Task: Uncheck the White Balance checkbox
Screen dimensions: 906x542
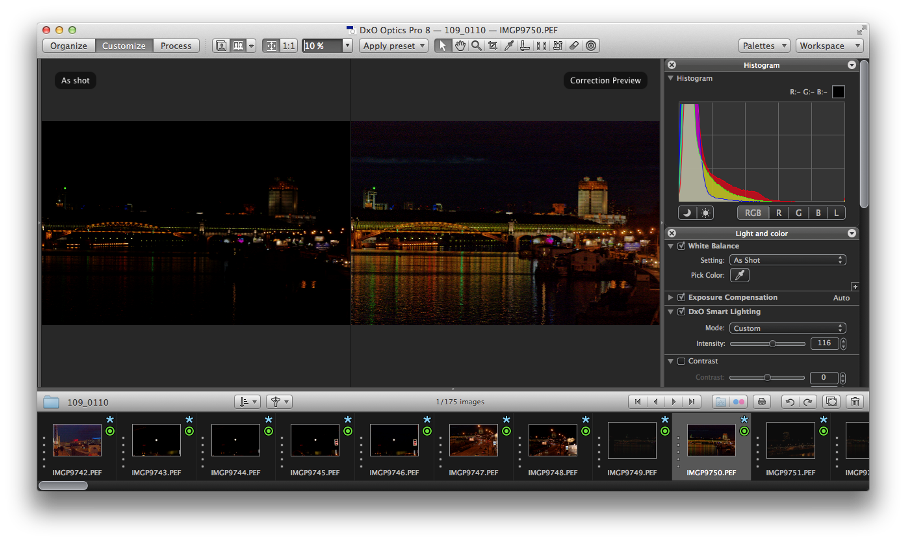Action: coord(681,246)
